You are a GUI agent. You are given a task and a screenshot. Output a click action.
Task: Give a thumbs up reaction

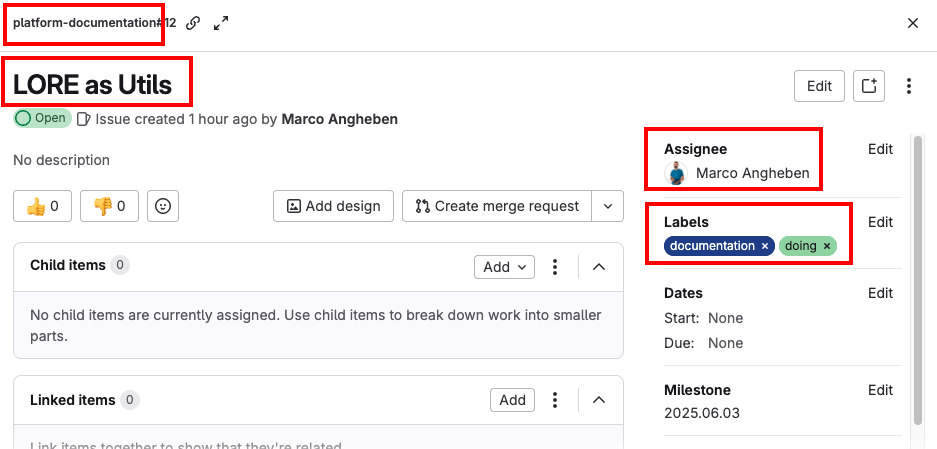click(x=42, y=206)
